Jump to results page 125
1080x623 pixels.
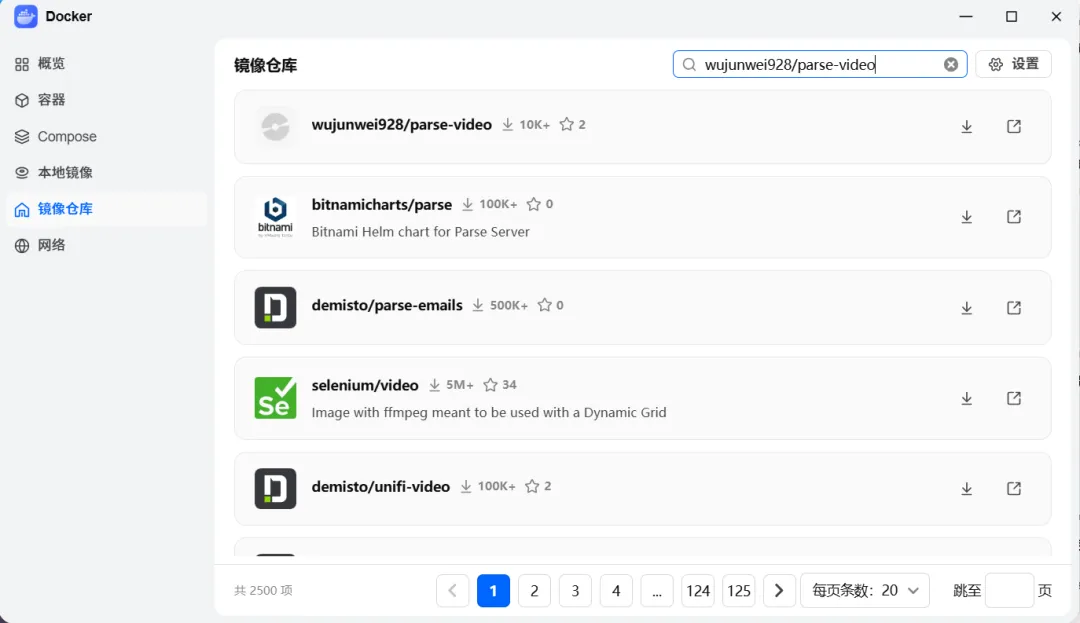pos(738,591)
